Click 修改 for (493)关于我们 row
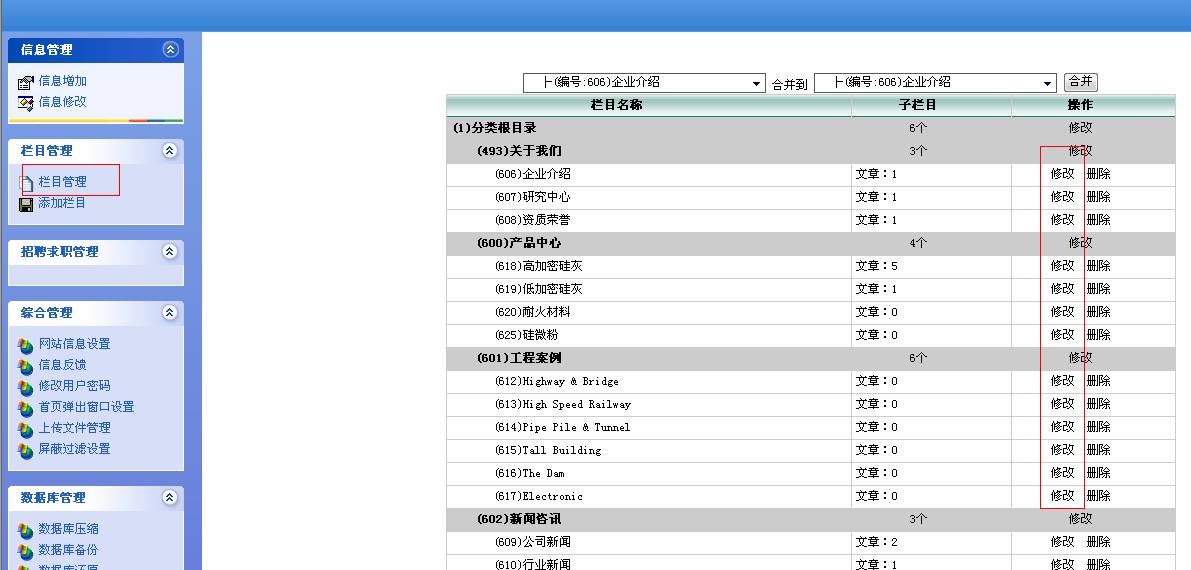The height and width of the screenshot is (570, 1191). [1080, 150]
